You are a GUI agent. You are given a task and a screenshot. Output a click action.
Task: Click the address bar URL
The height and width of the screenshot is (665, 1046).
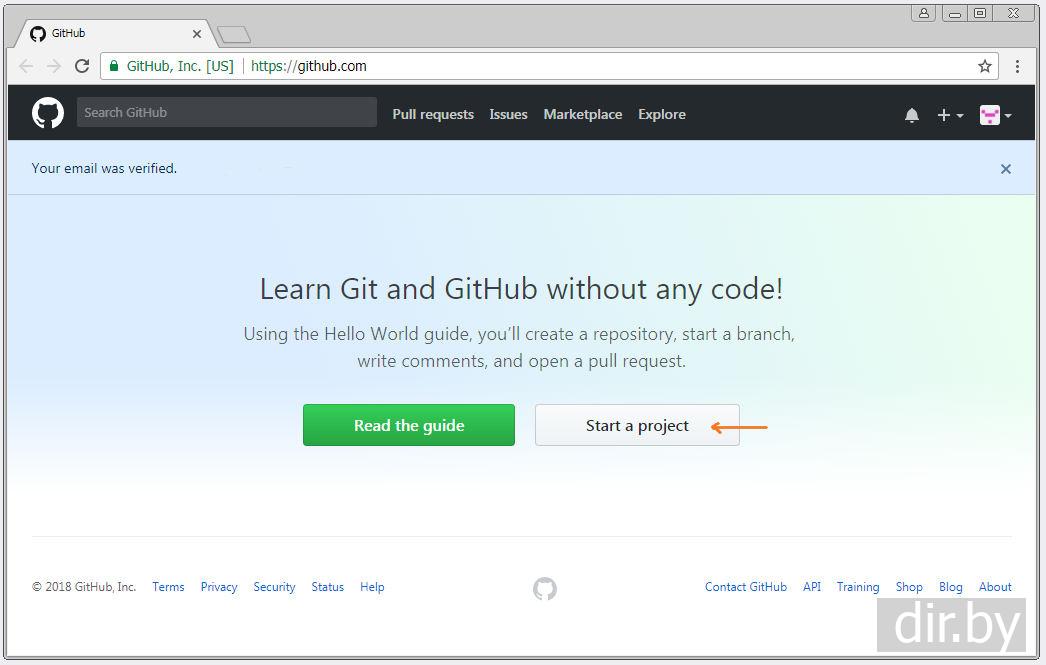(308, 66)
